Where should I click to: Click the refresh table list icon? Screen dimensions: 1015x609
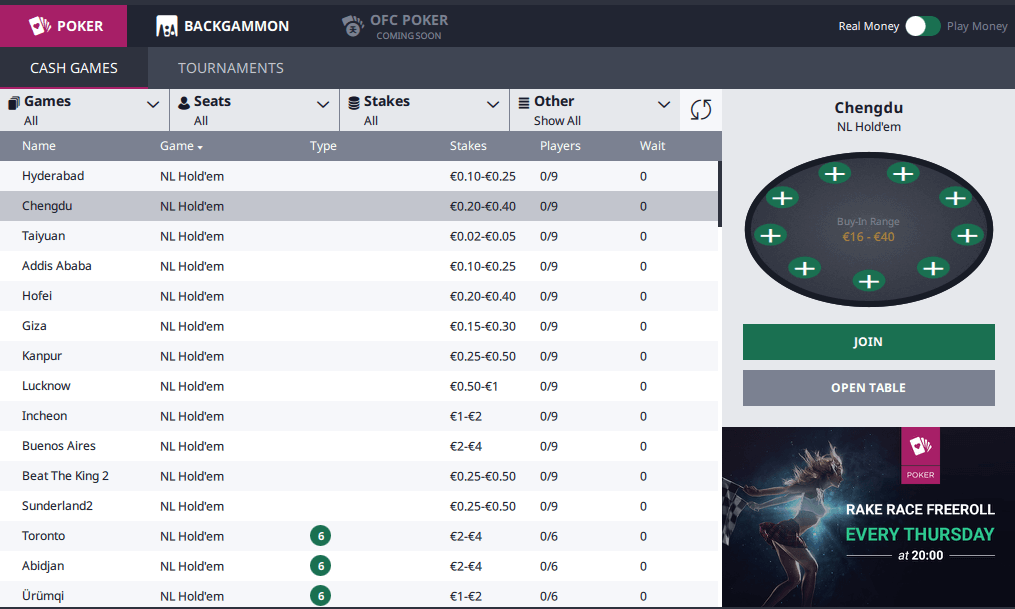(x=701, y=110)
